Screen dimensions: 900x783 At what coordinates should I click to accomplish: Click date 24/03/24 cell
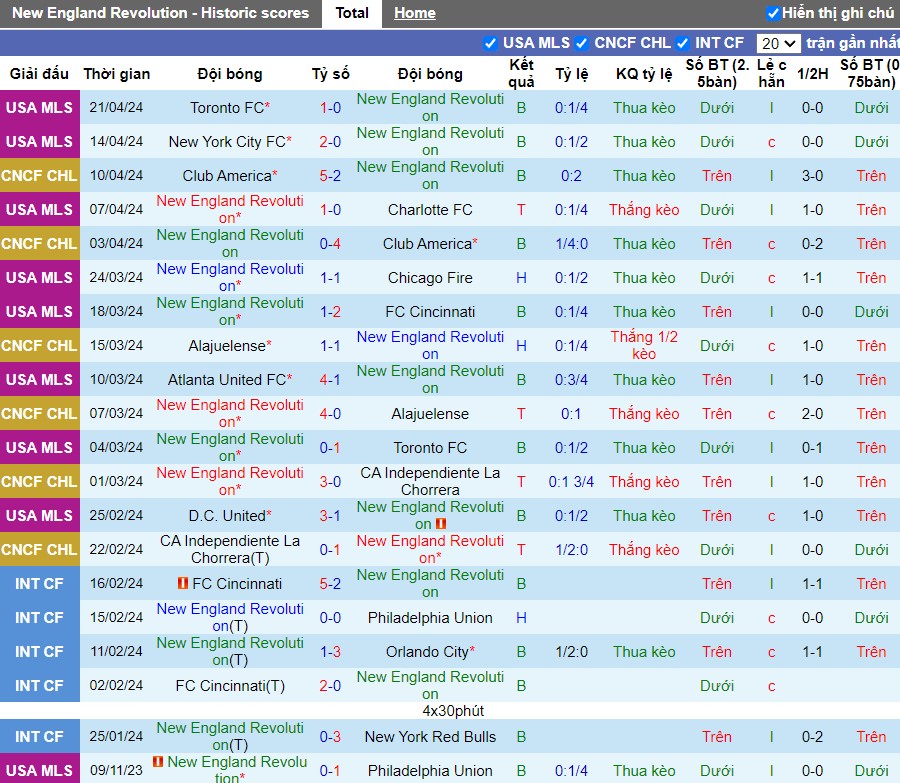point(116,277)
